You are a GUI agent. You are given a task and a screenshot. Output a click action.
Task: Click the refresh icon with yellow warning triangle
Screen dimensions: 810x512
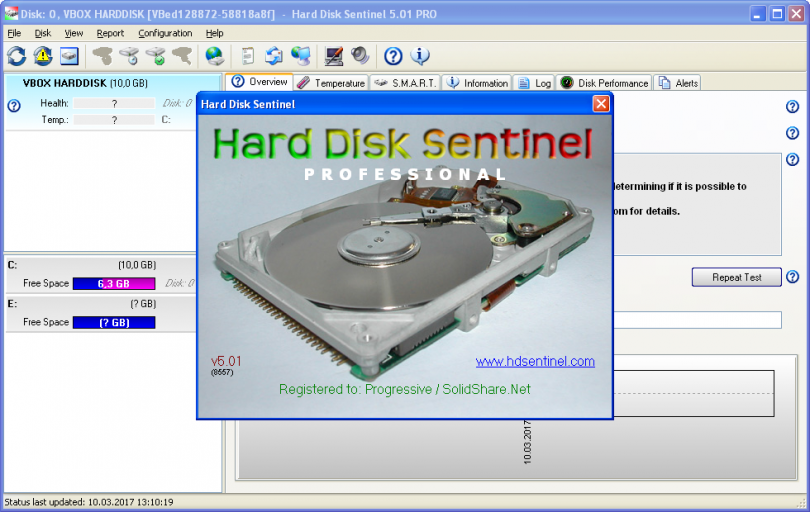click(43, 56)
